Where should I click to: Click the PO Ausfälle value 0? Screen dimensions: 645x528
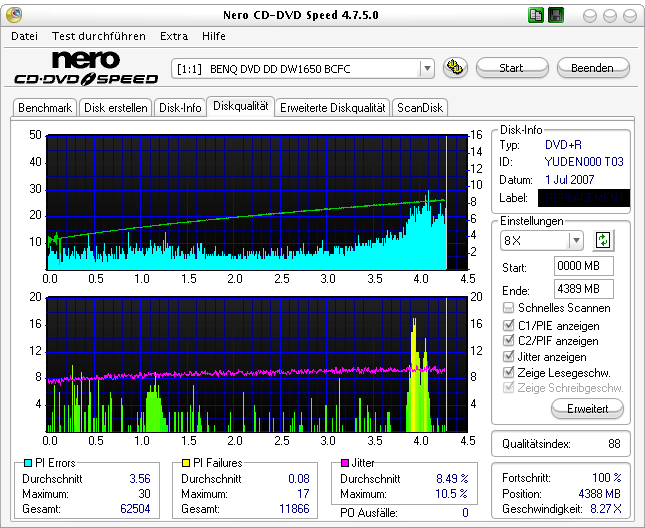[465, 513]
